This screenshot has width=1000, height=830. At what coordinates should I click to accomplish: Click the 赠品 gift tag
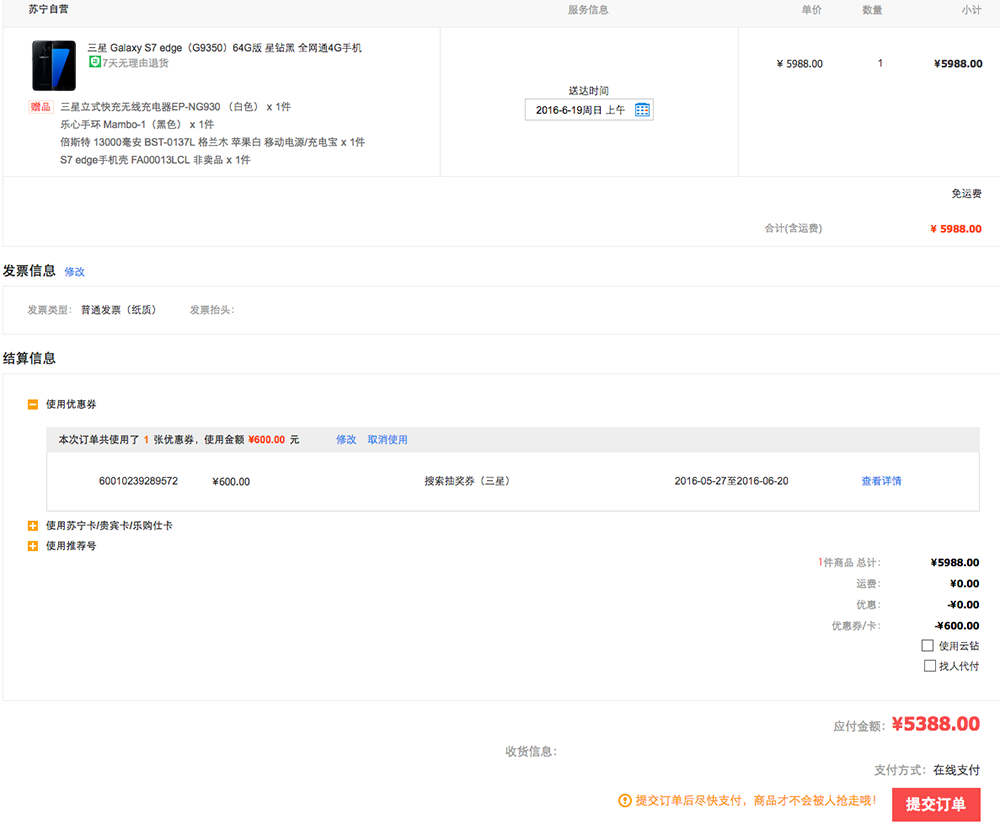pos(41,107)
